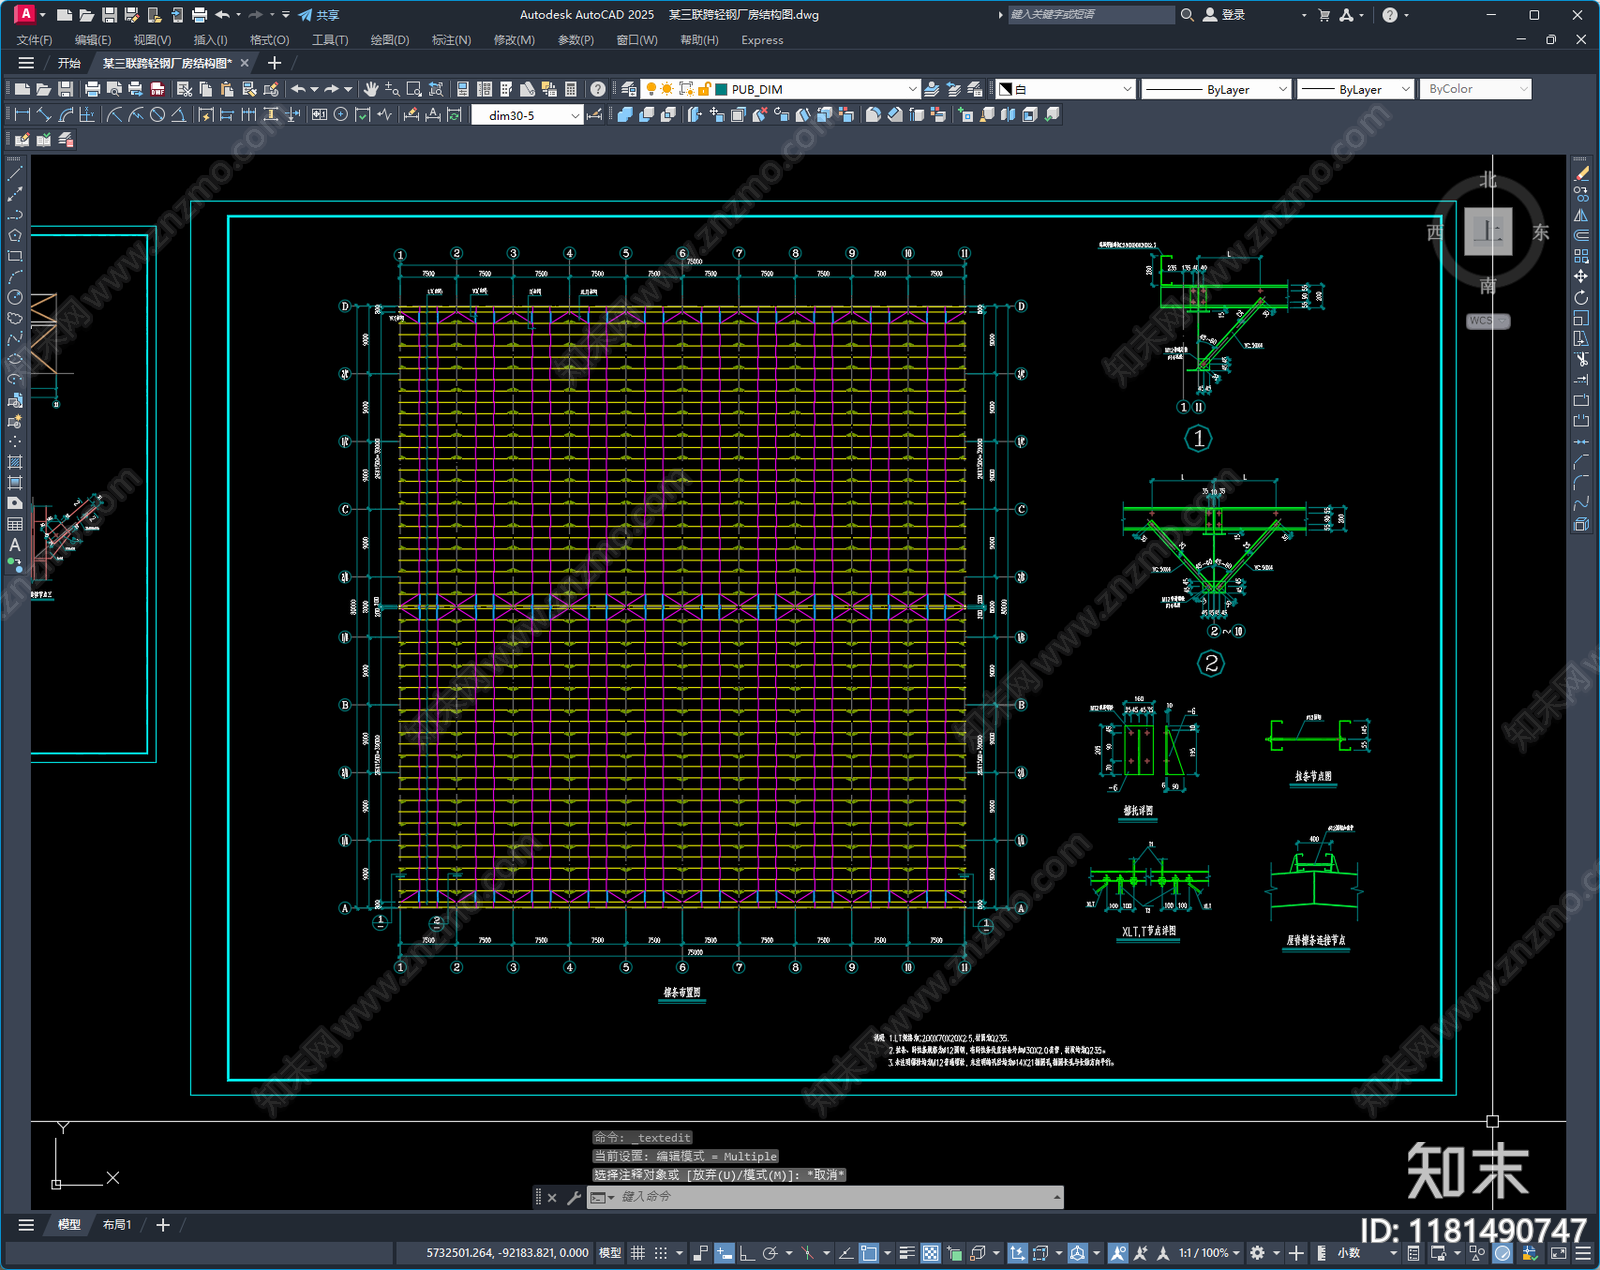
Task: Select the Pan hand tool
Action: tap(371, 89)
